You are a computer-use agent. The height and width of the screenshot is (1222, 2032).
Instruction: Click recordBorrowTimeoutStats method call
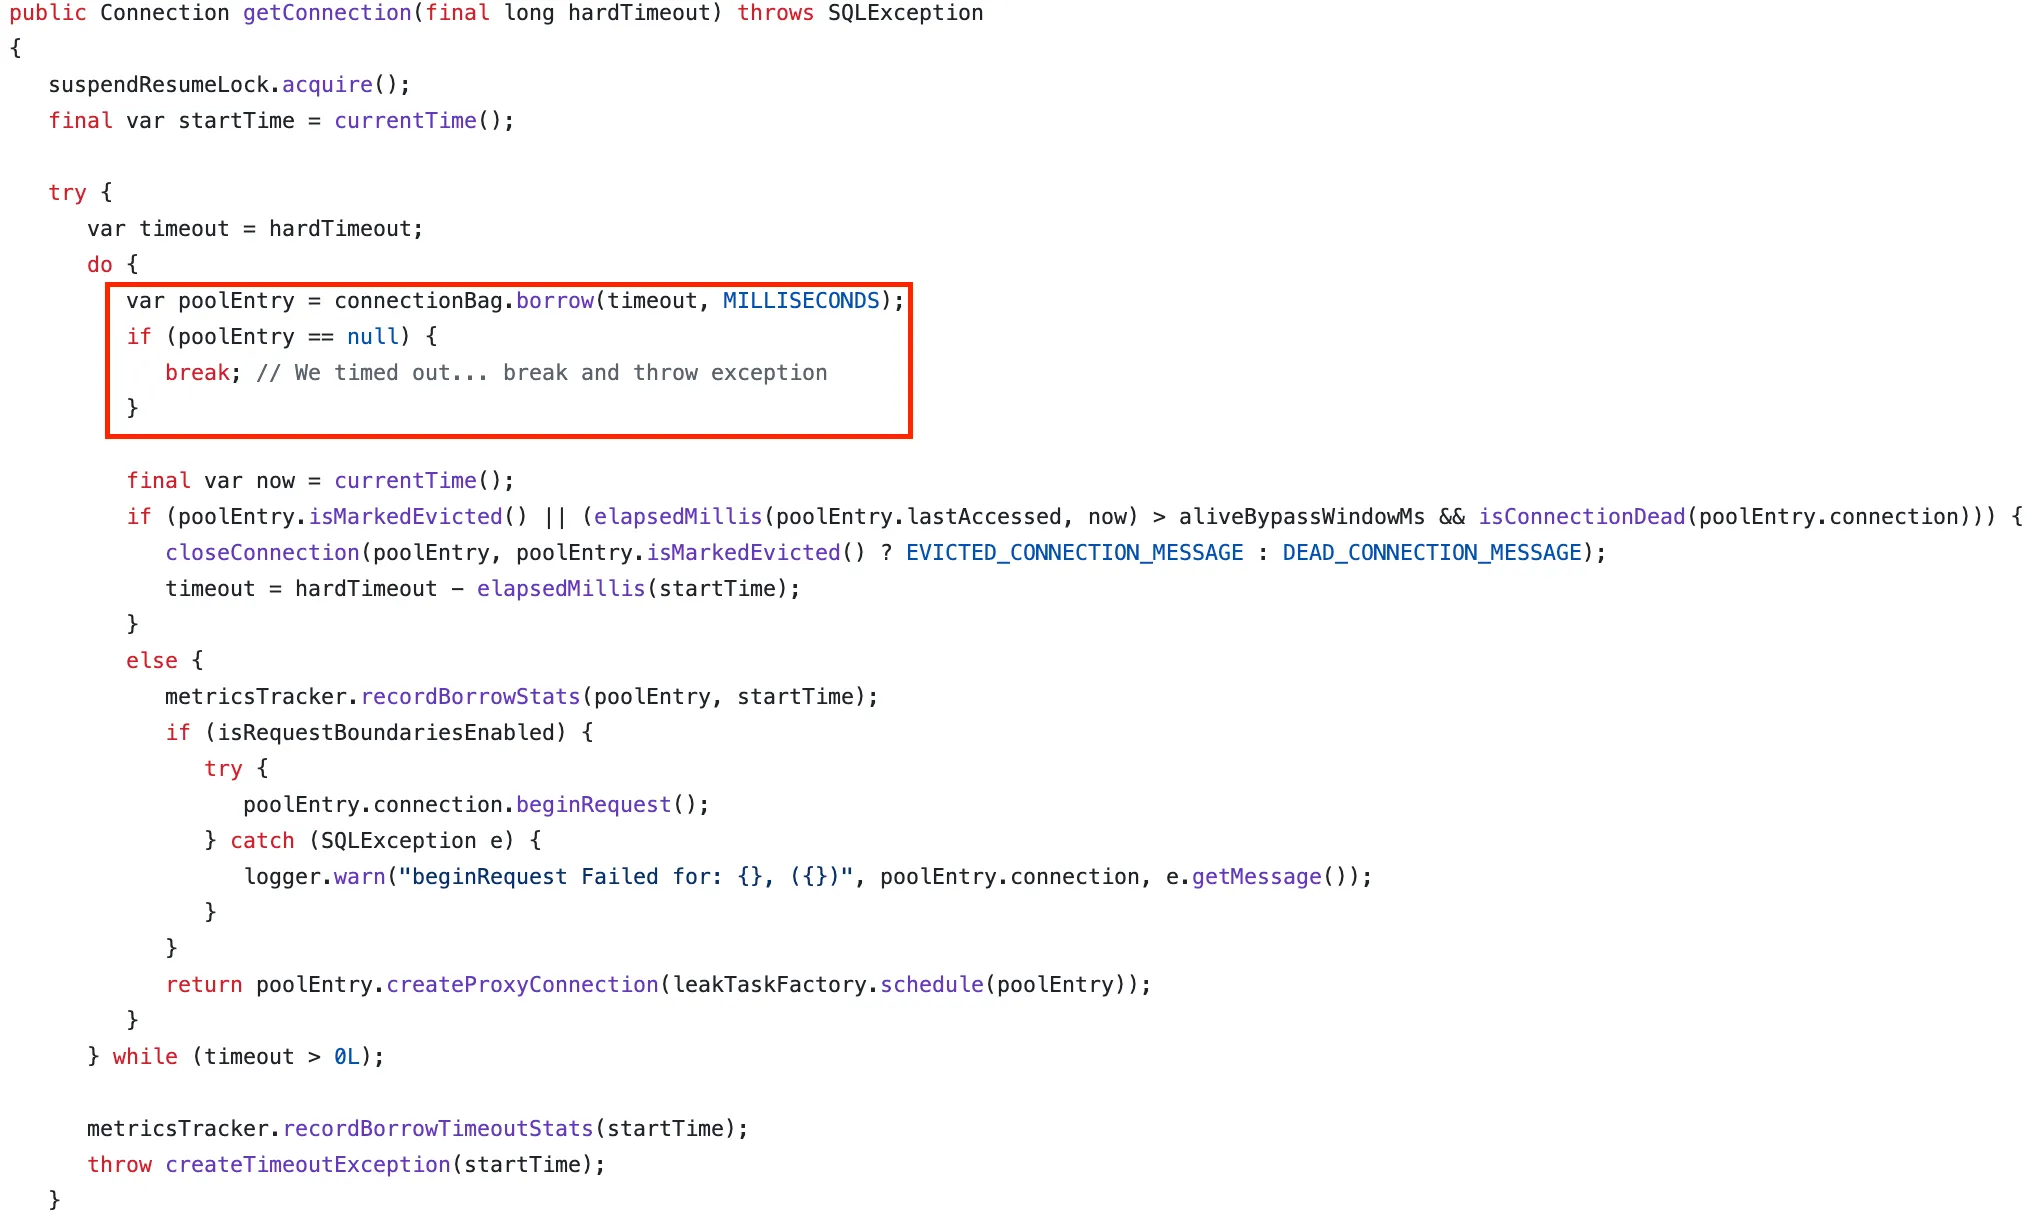pos(438,1129)
